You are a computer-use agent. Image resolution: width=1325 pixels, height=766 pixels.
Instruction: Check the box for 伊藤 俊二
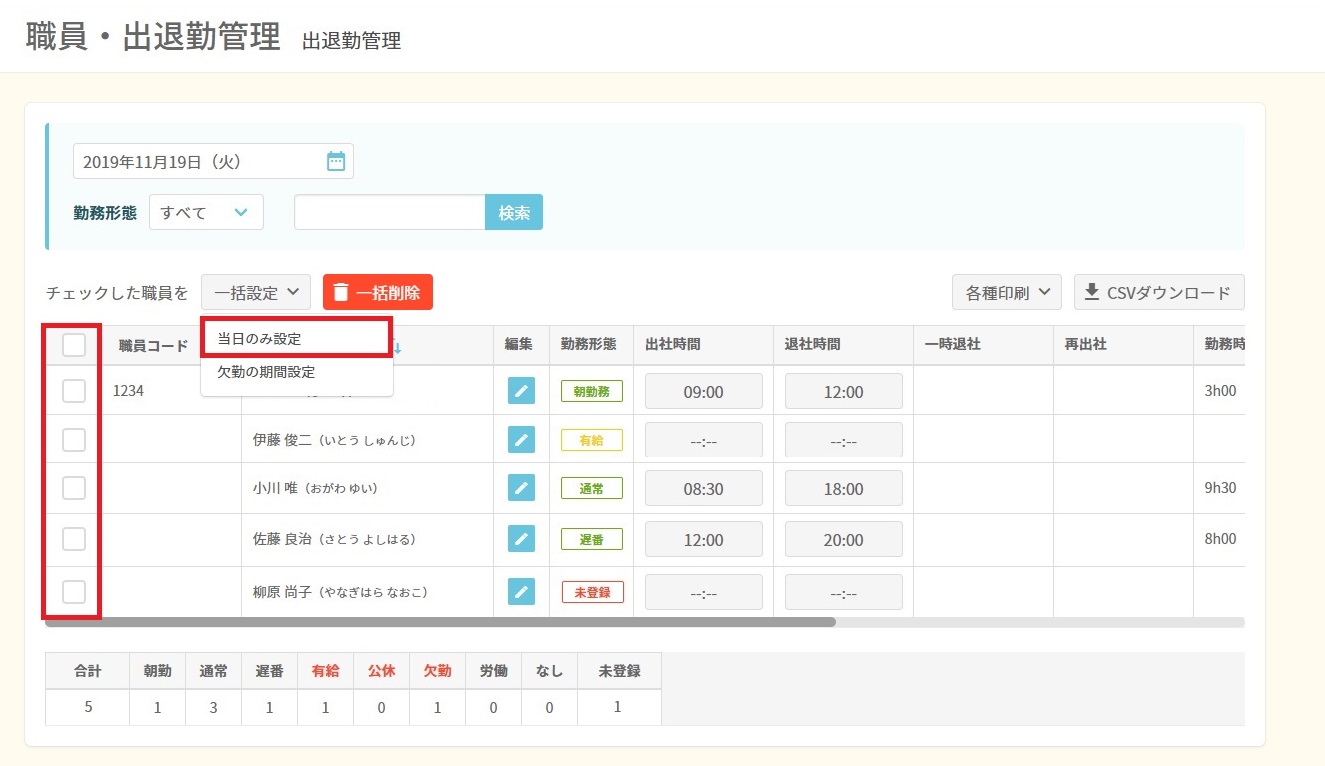tap(74, 439)
